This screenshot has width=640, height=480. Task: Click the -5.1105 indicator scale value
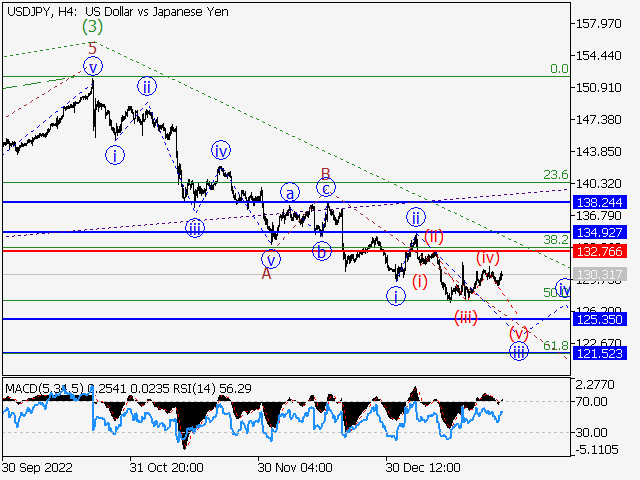[597, 450]
